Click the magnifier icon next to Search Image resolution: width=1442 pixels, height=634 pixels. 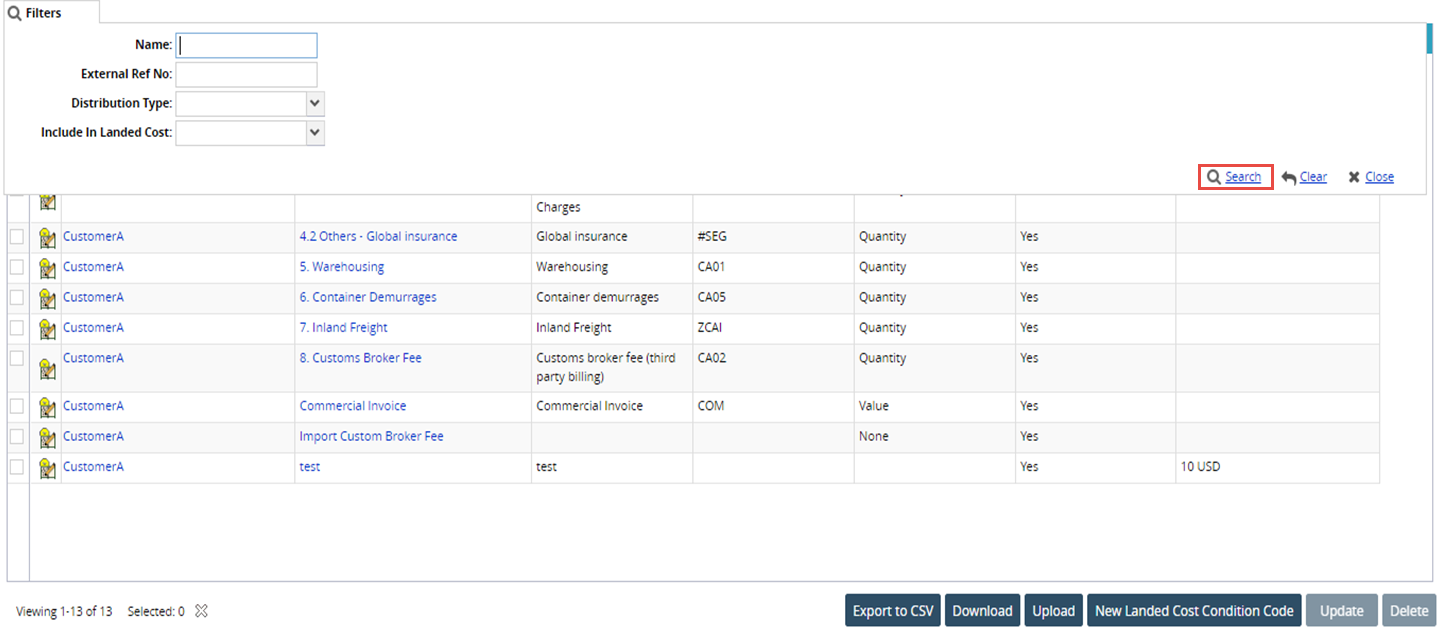pos(1213,177)
